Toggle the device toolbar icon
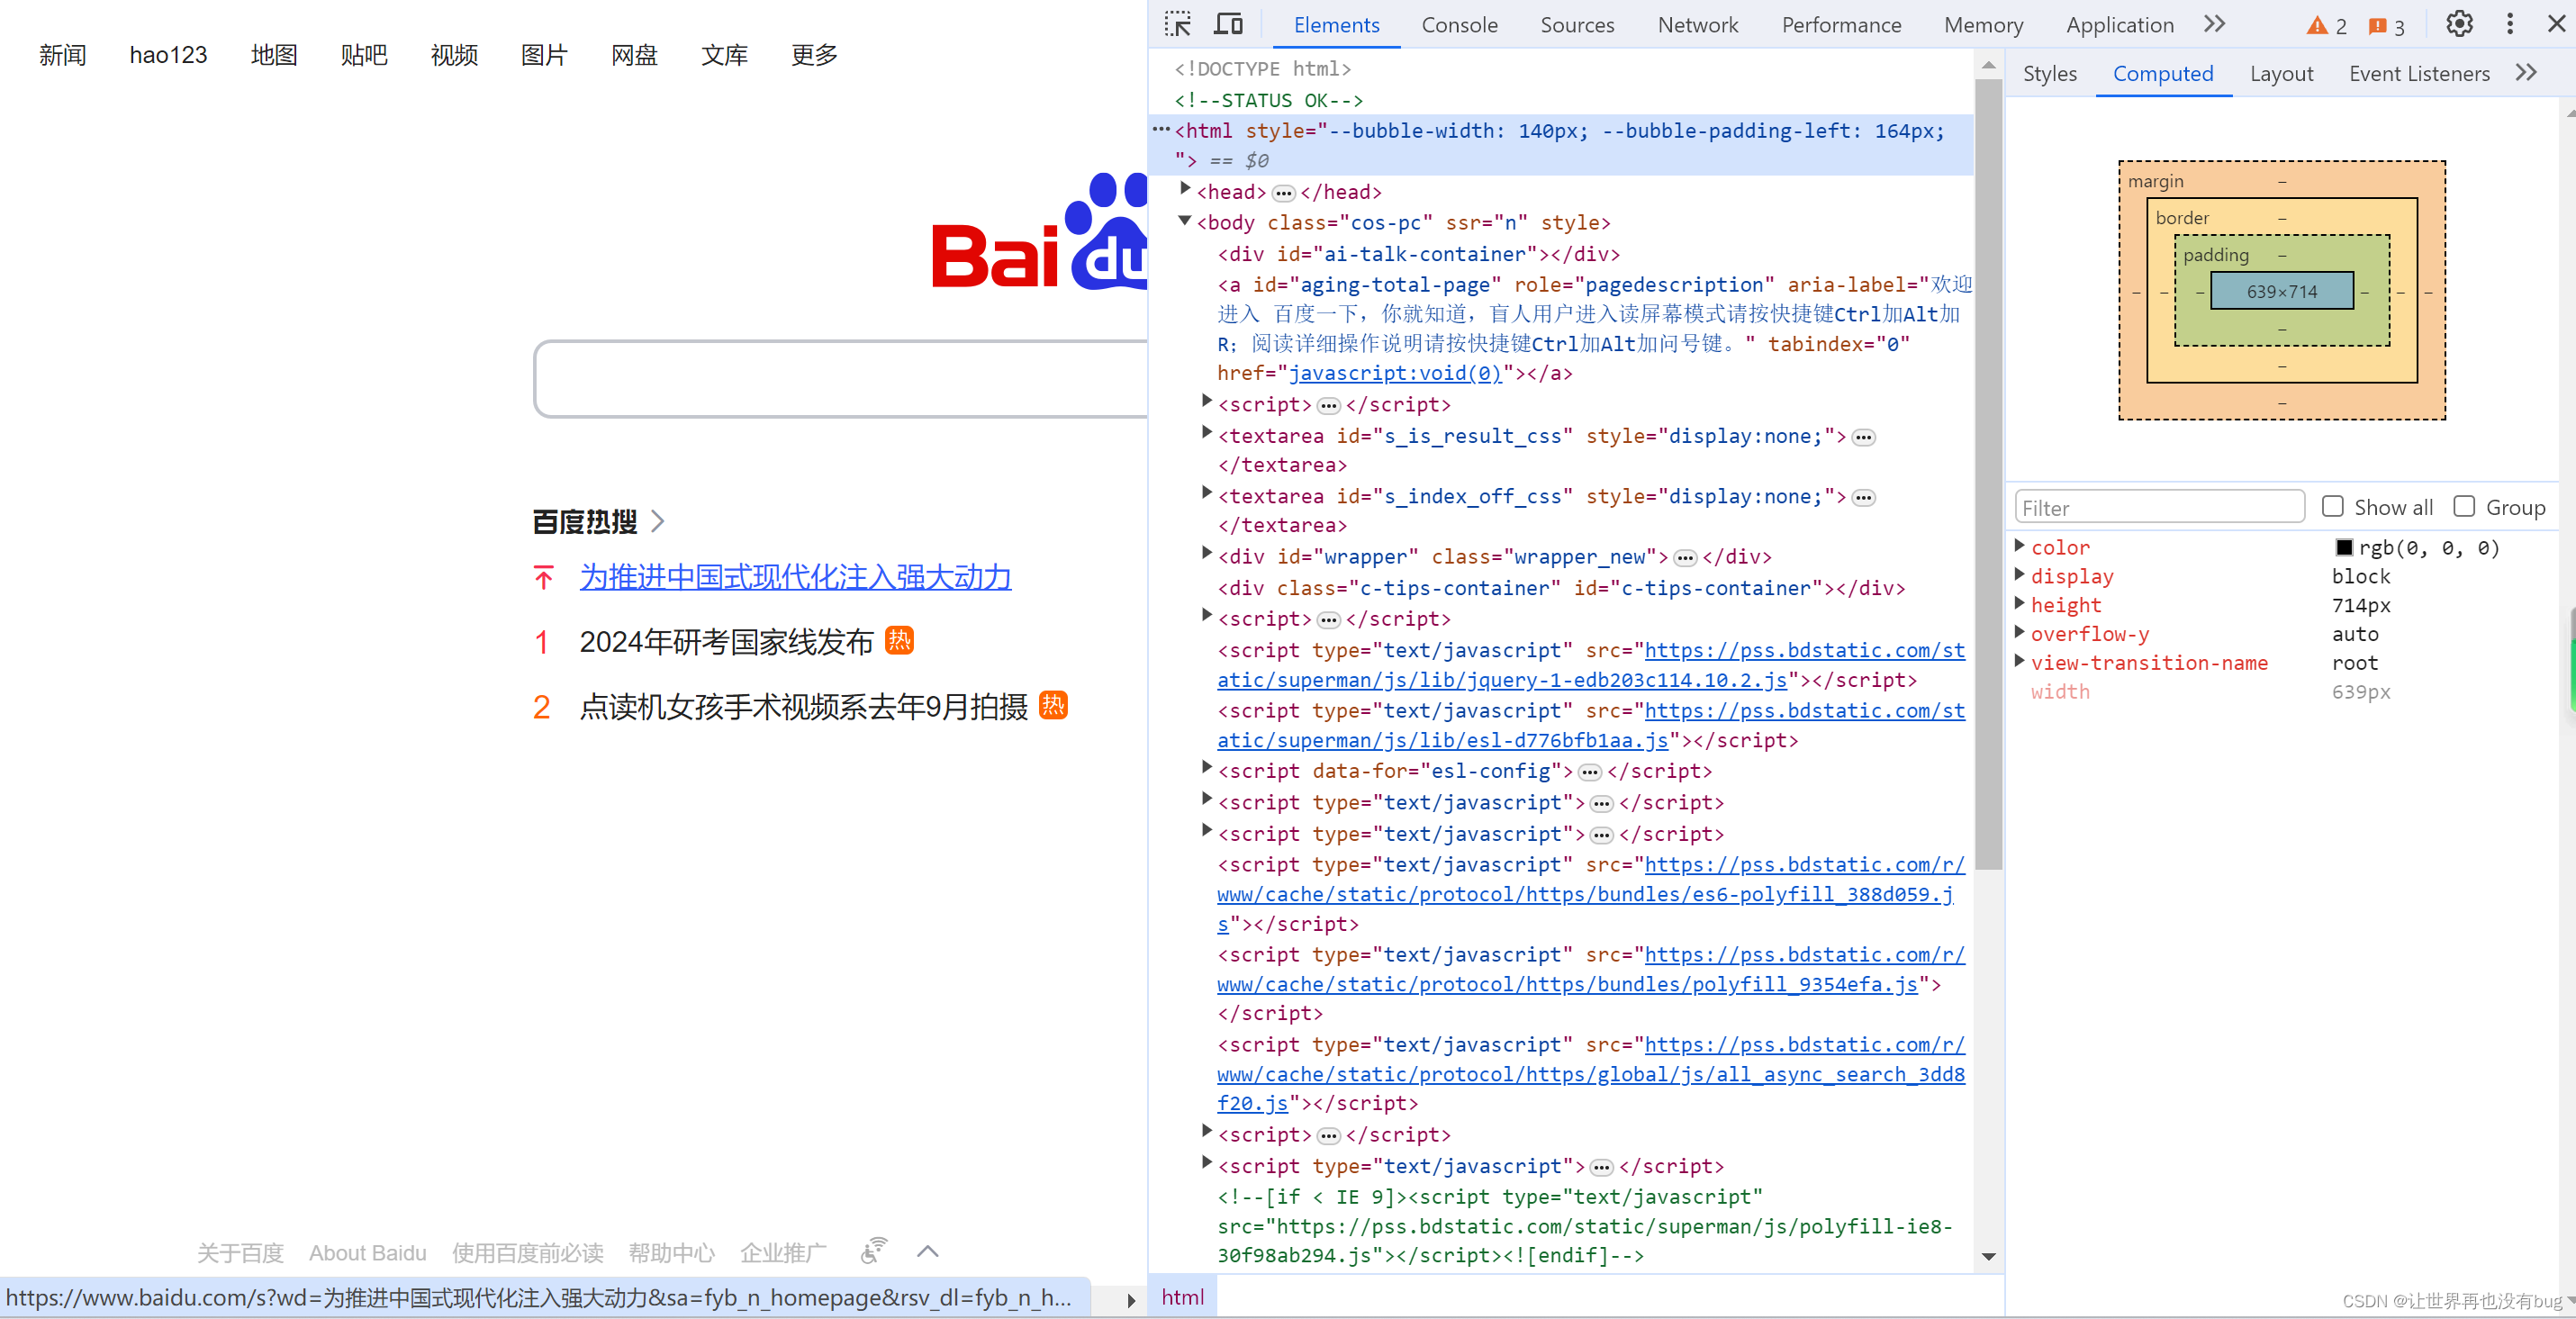 coord(1228,24)
